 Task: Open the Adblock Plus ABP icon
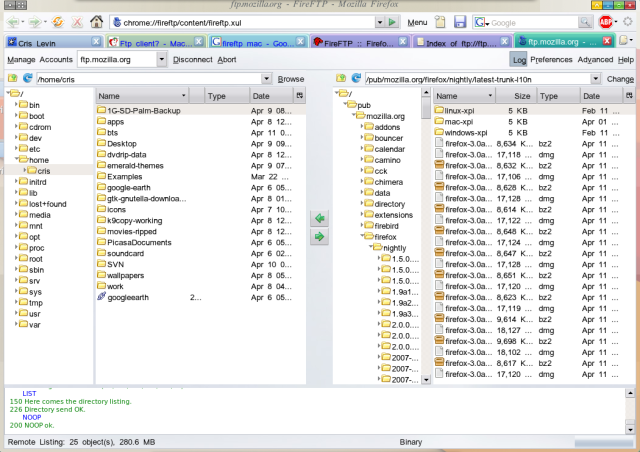(605, 22)
